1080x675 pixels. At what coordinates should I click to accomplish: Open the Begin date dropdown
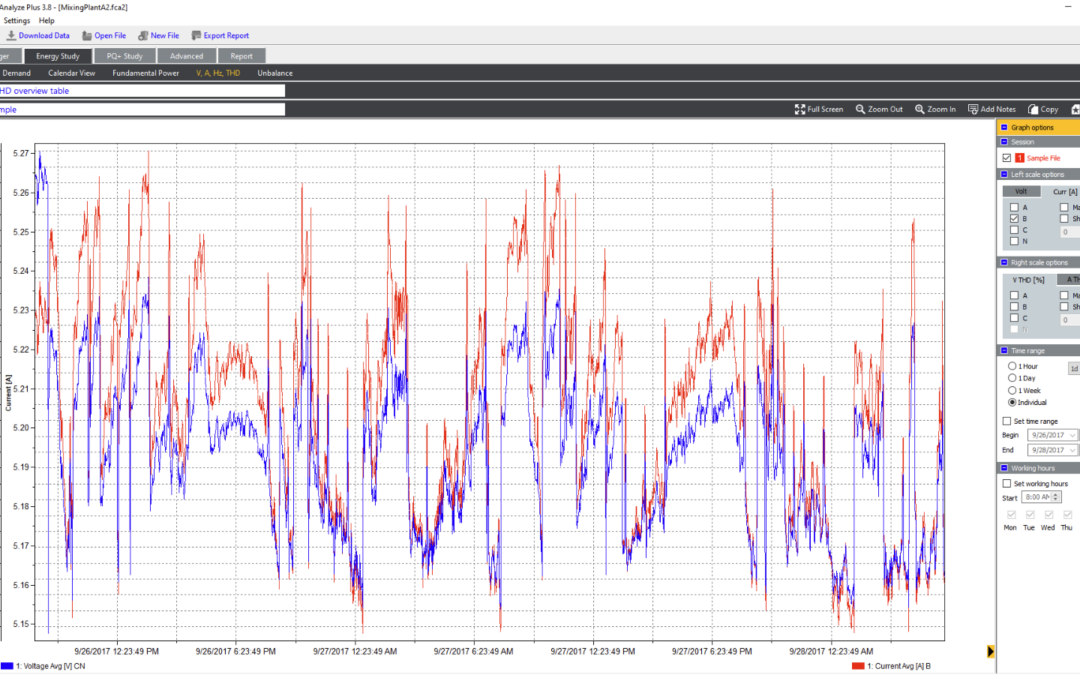1074,435
